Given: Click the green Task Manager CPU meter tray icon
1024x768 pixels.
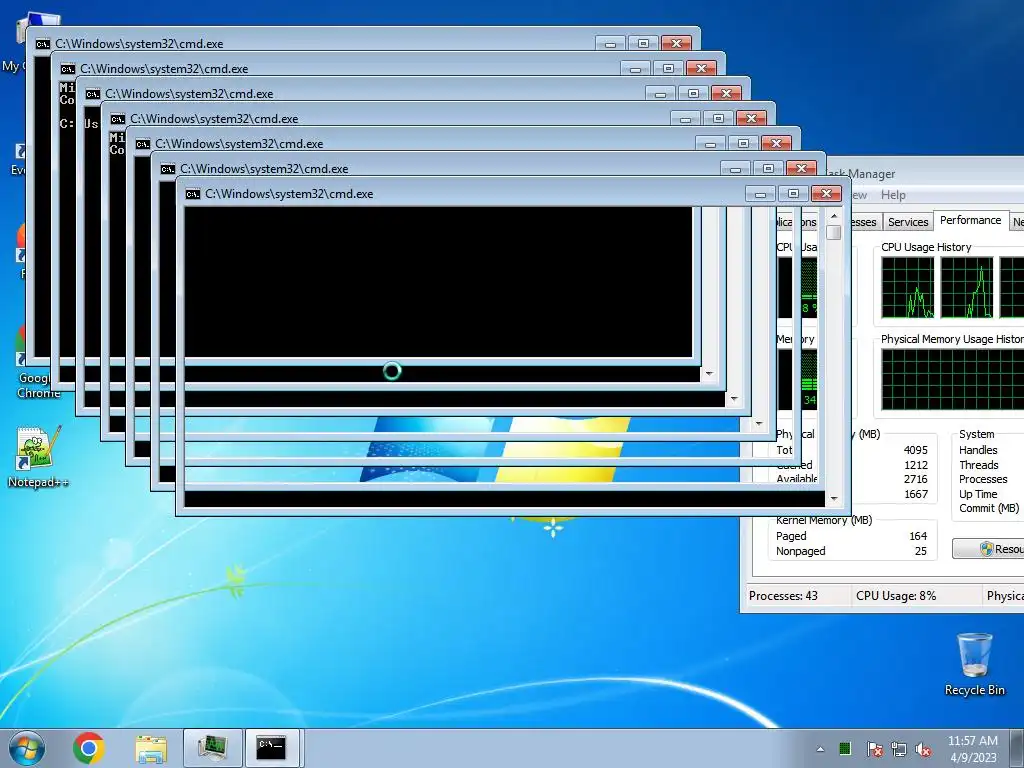Looking at the screenshot, I should coord(844,748).
